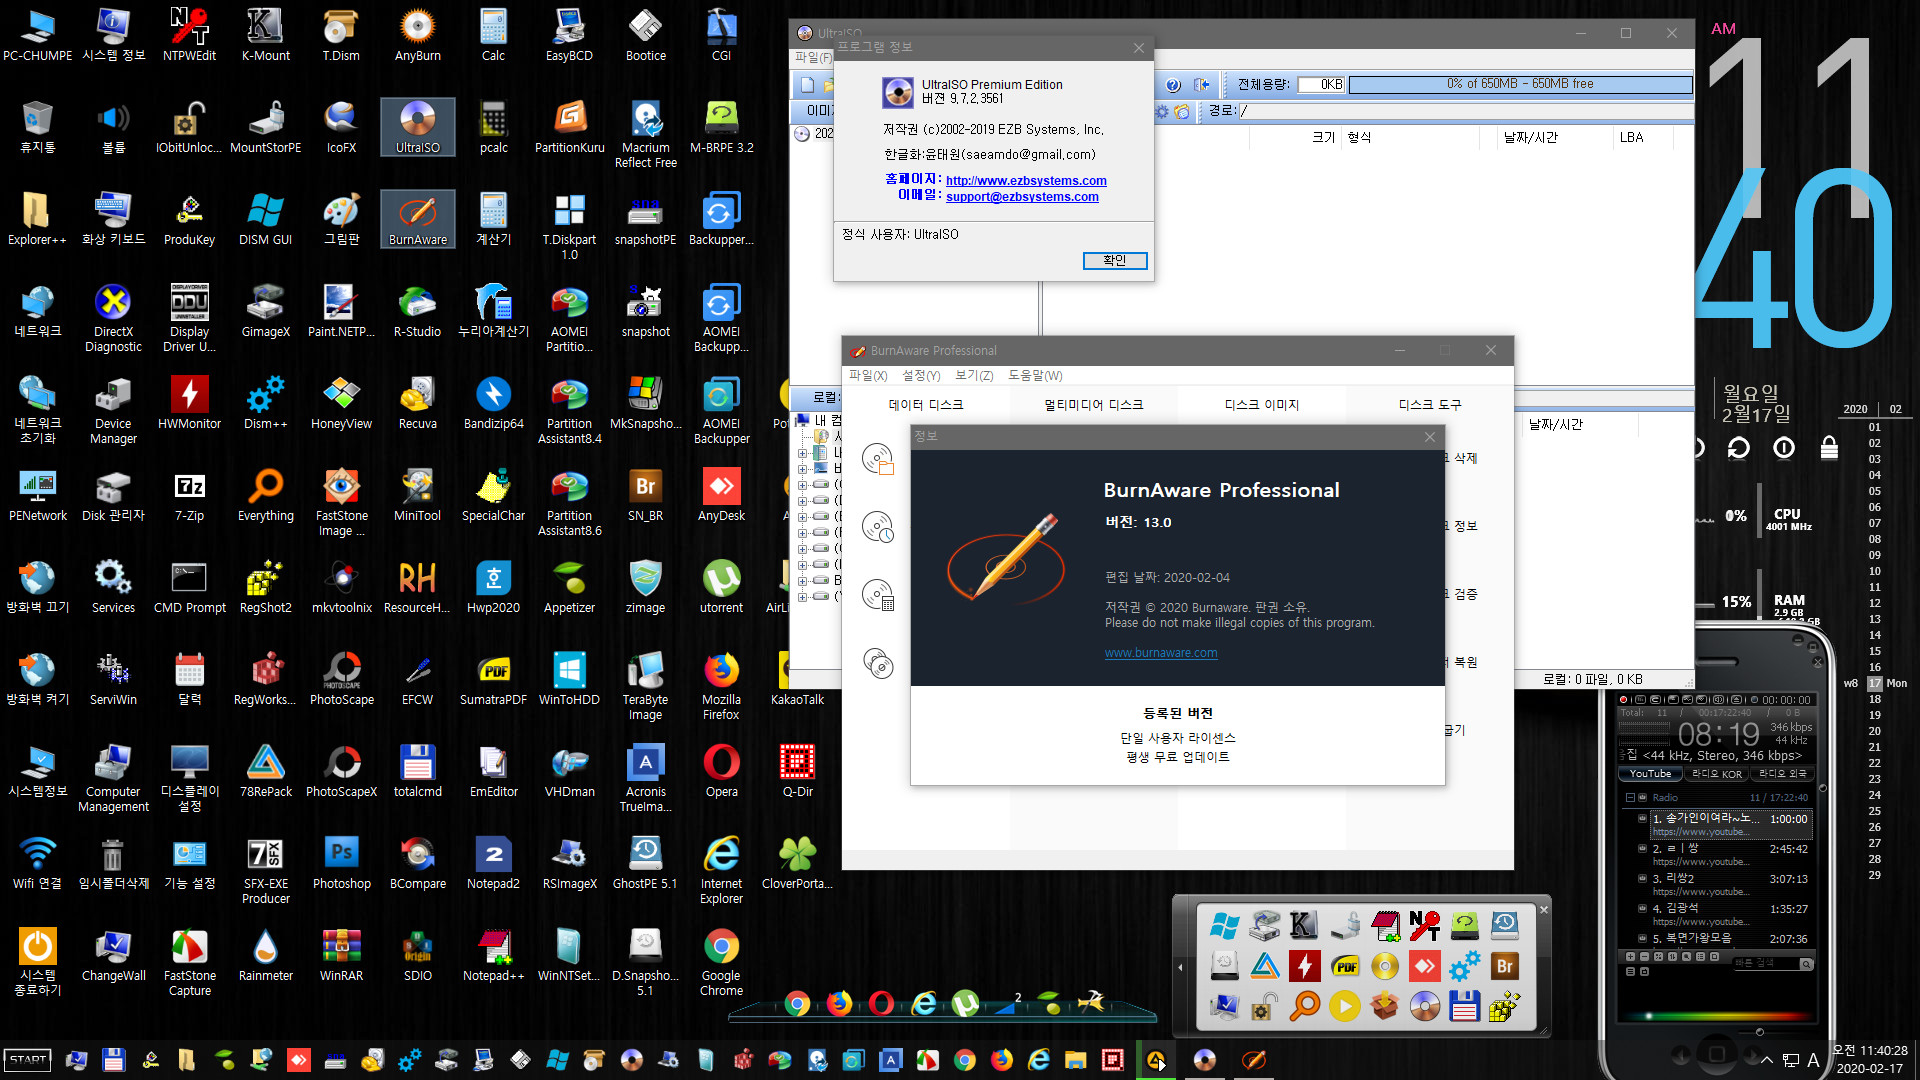This screenshot has width=1920, height=1080.
Task: Click the 데이터 디스크 category heading
Action: click(926, 405)
